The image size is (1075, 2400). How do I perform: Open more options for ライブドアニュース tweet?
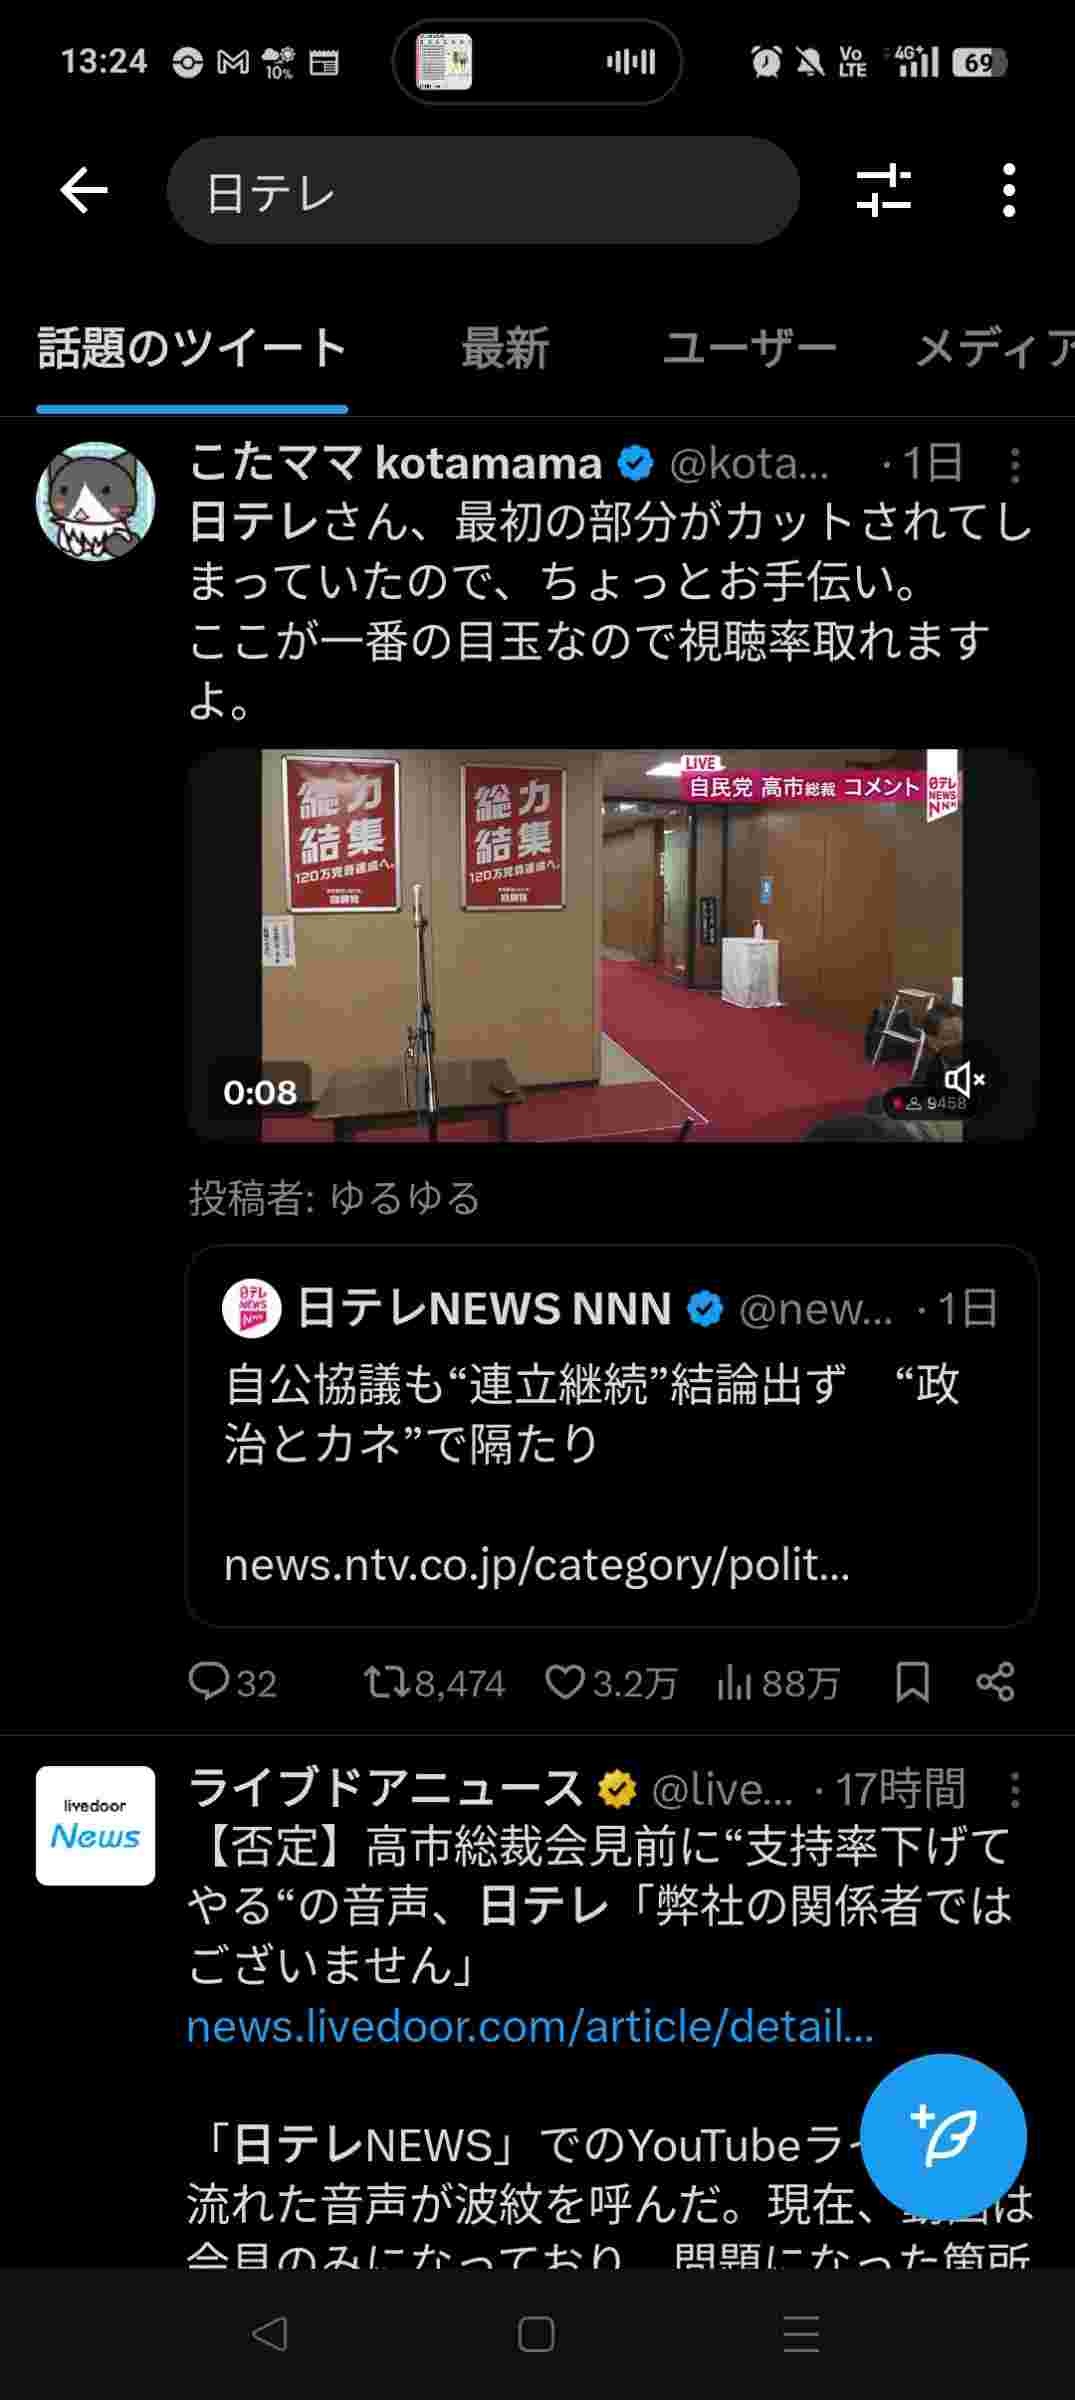point(1015,1790)
